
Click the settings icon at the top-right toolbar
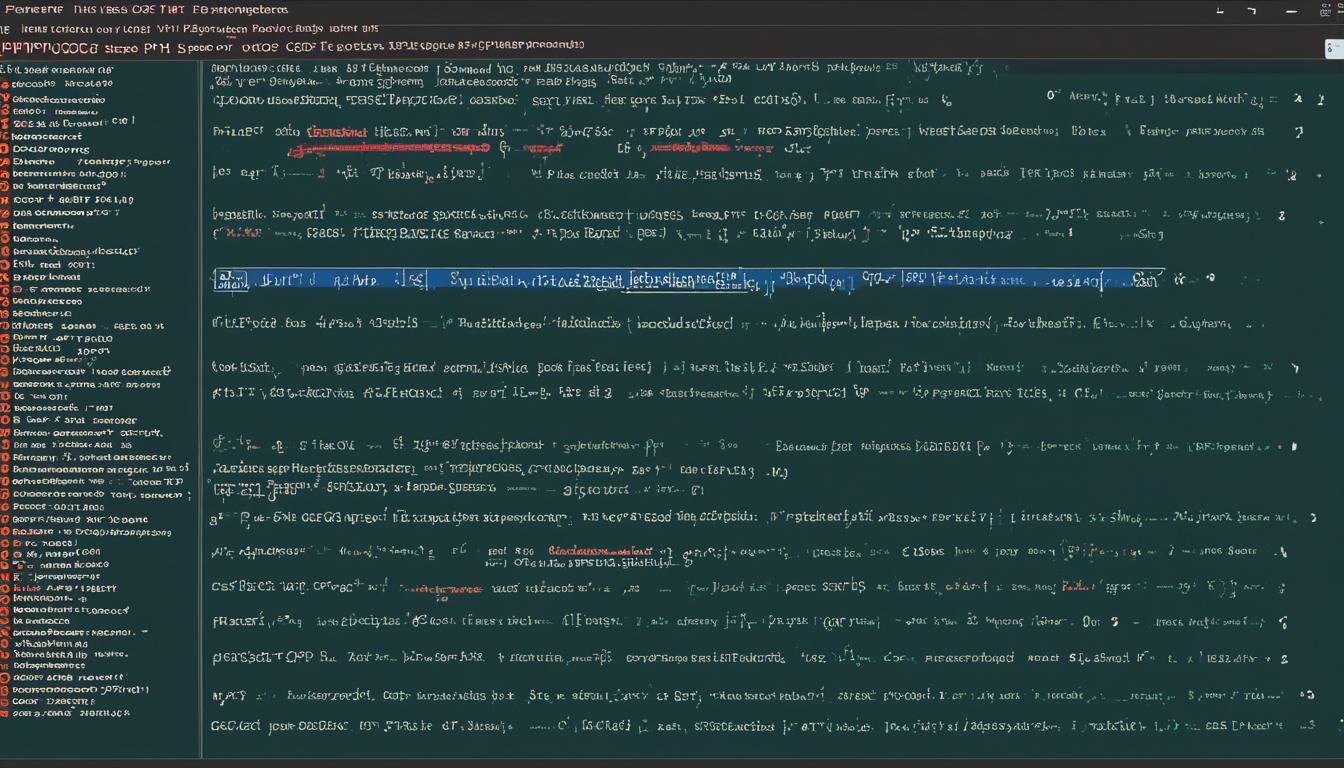point(1325,10)
